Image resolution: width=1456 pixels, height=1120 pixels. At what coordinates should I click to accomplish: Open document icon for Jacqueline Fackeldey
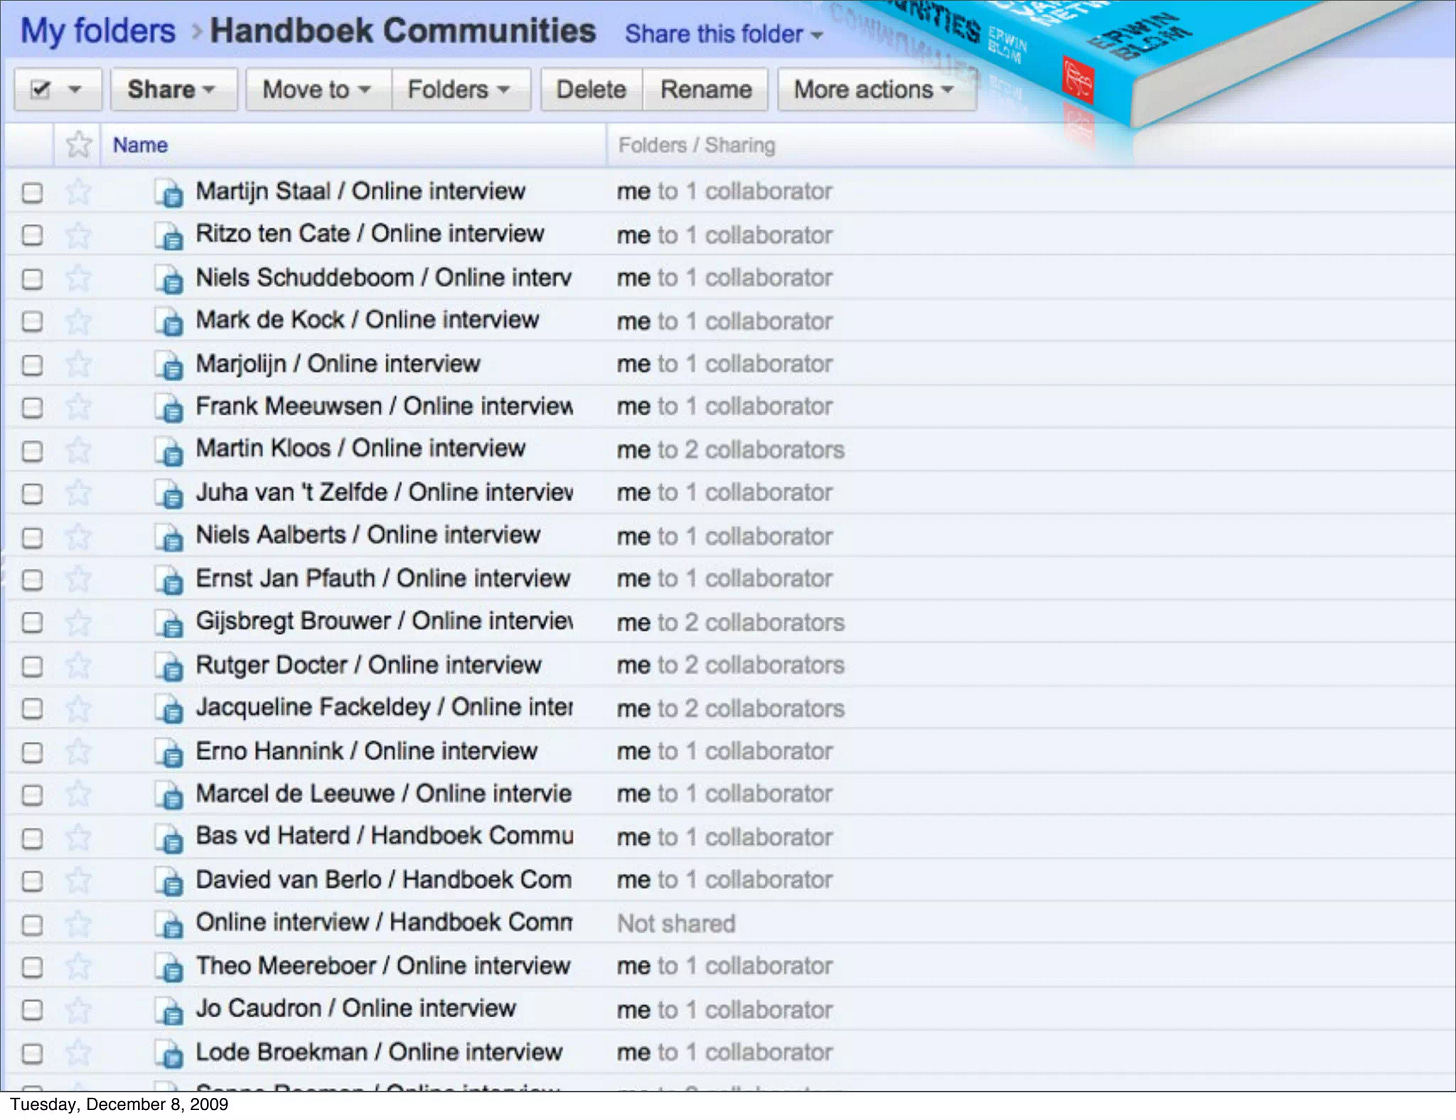coord(169,709)
